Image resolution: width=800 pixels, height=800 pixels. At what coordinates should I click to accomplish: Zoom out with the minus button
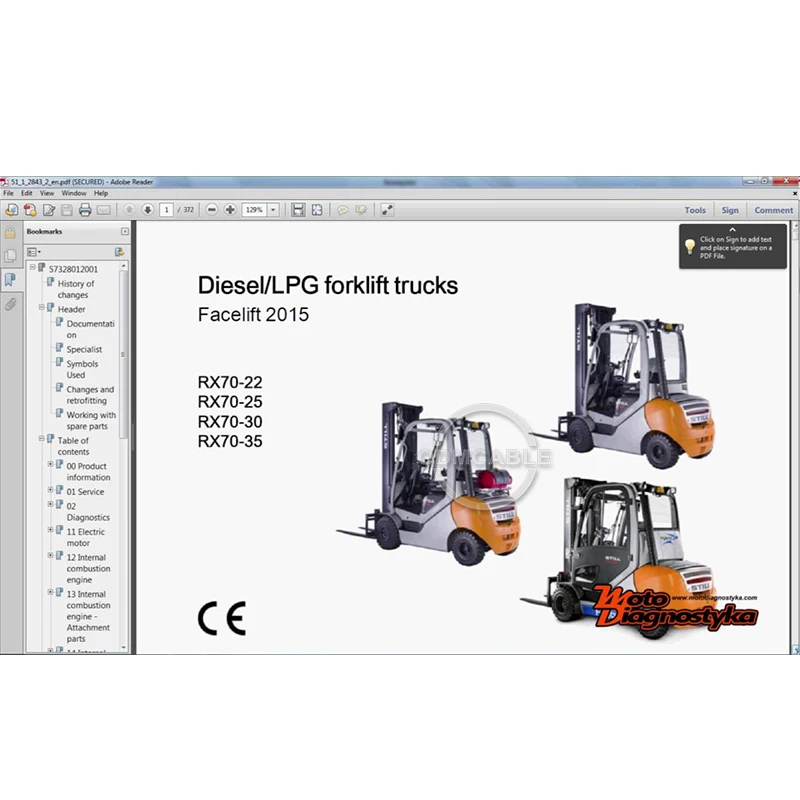212,210
